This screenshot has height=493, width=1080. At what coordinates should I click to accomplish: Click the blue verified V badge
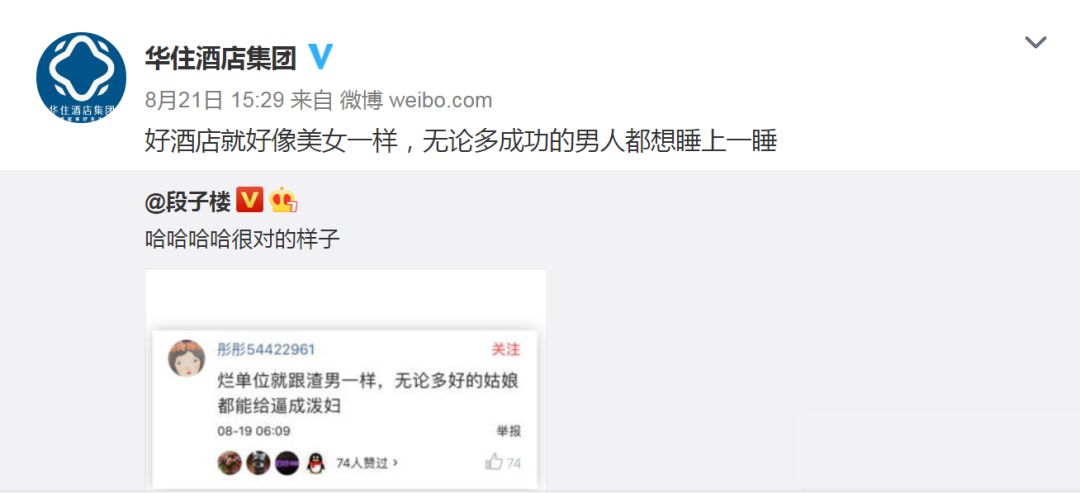[x=320, y=57]
